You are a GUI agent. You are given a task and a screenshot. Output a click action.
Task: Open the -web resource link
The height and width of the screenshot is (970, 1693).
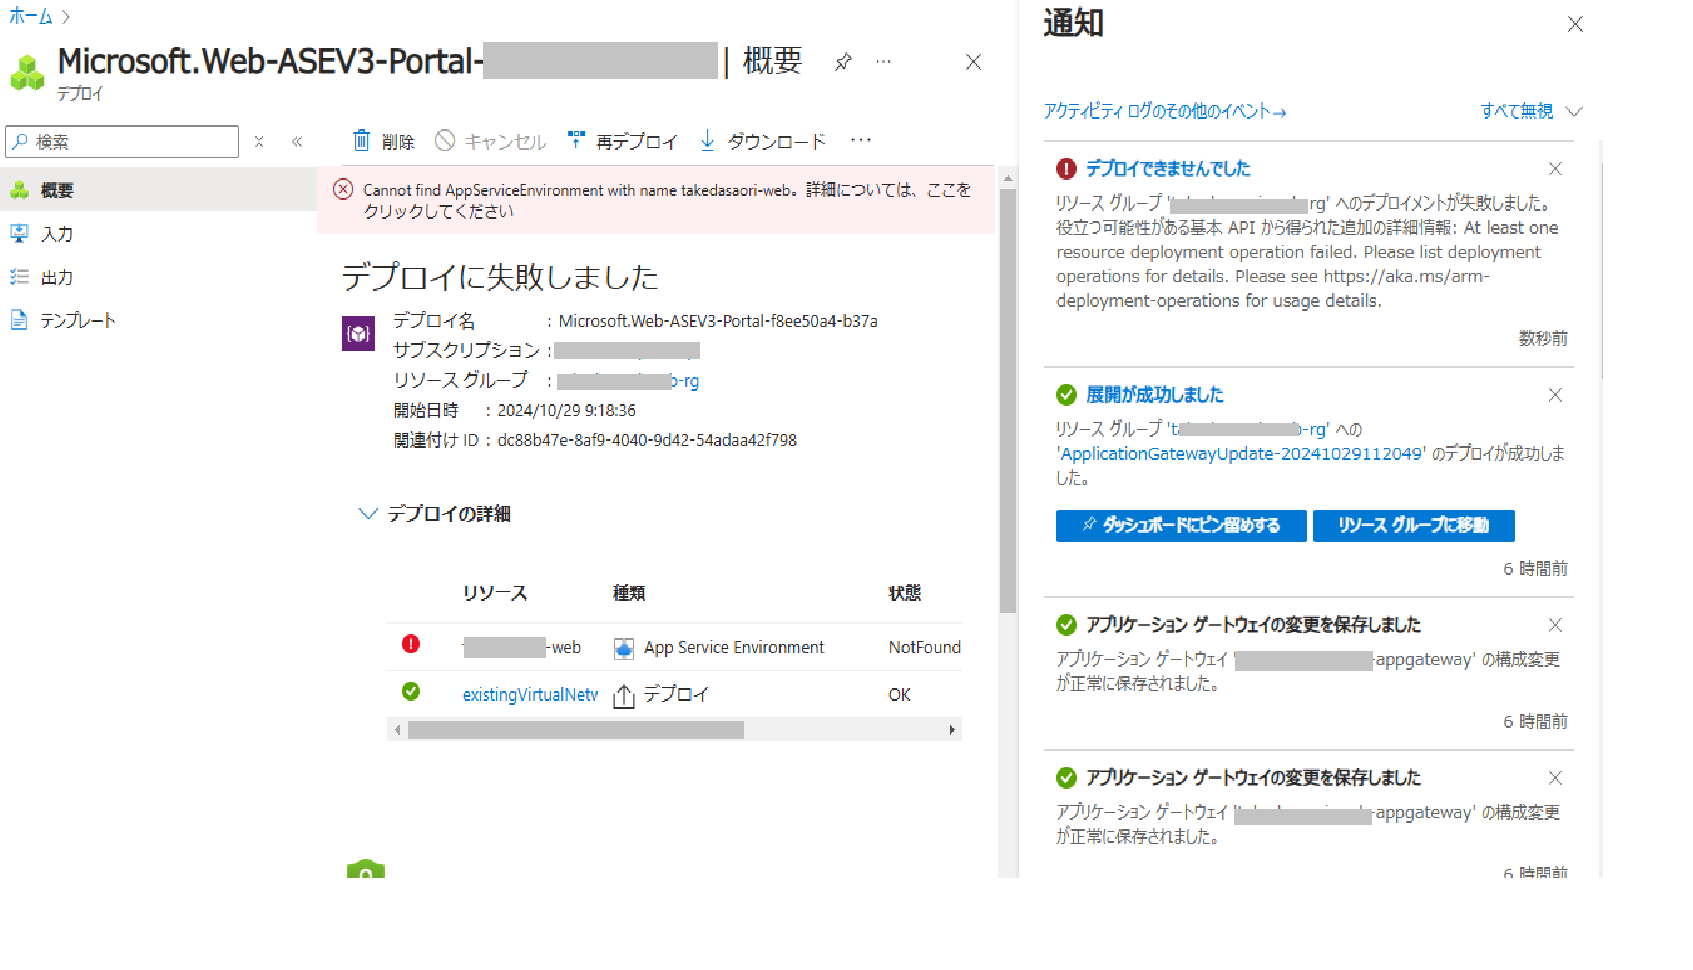(522, 647)
